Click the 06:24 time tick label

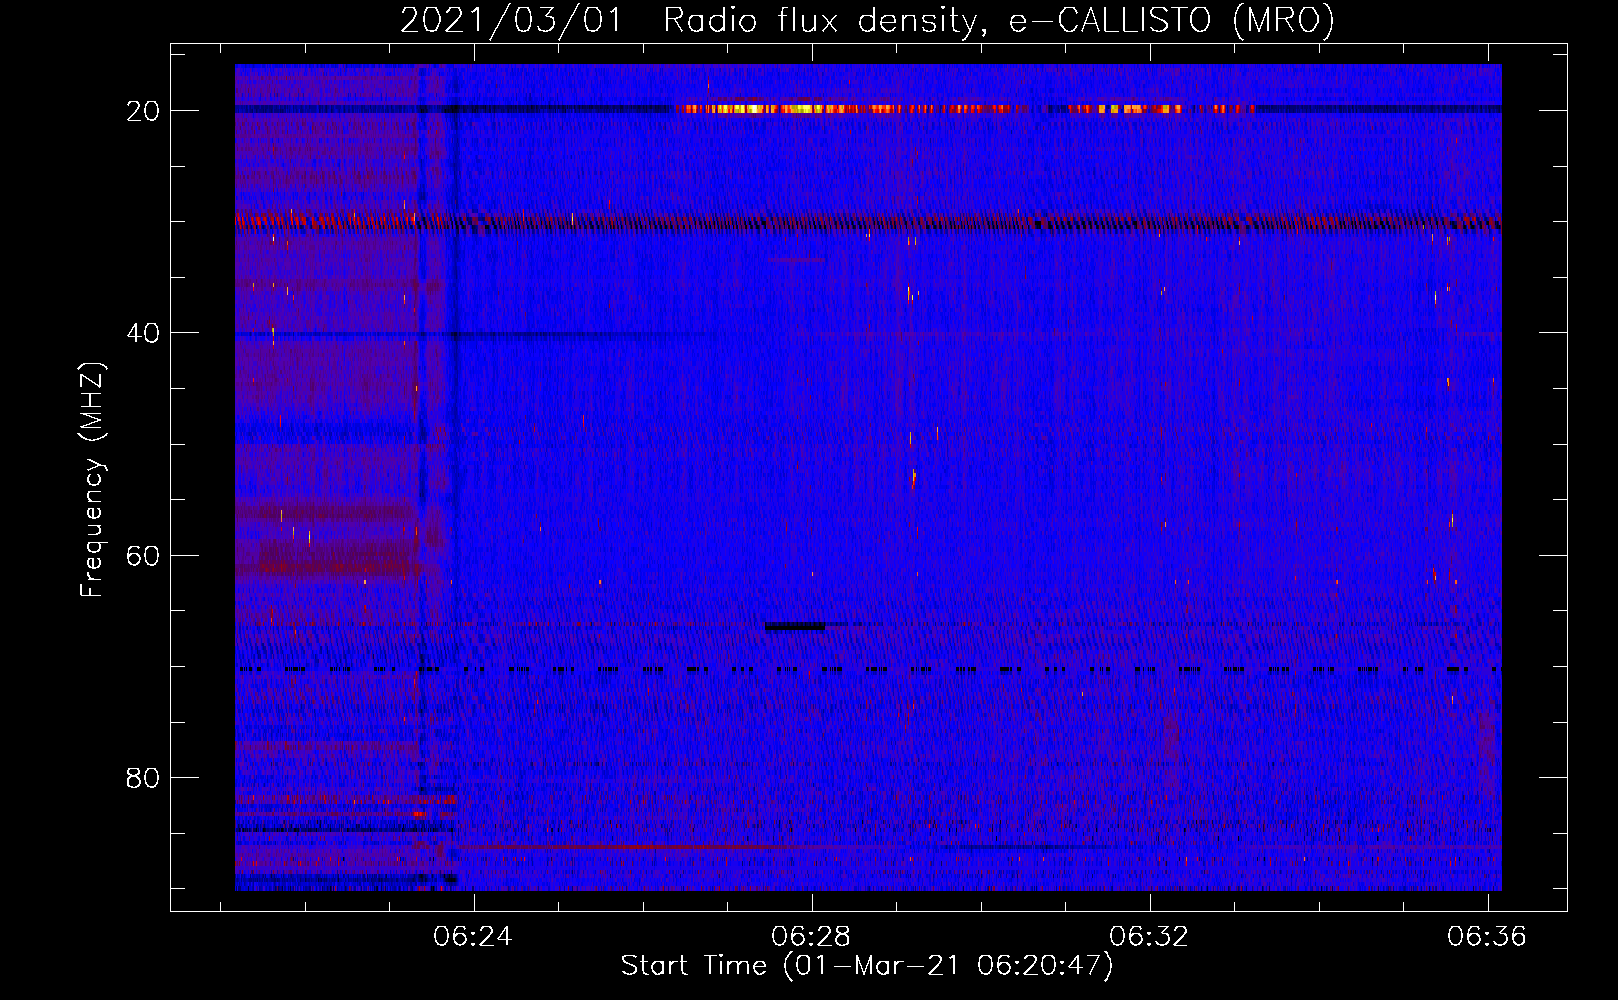[473, 936]
